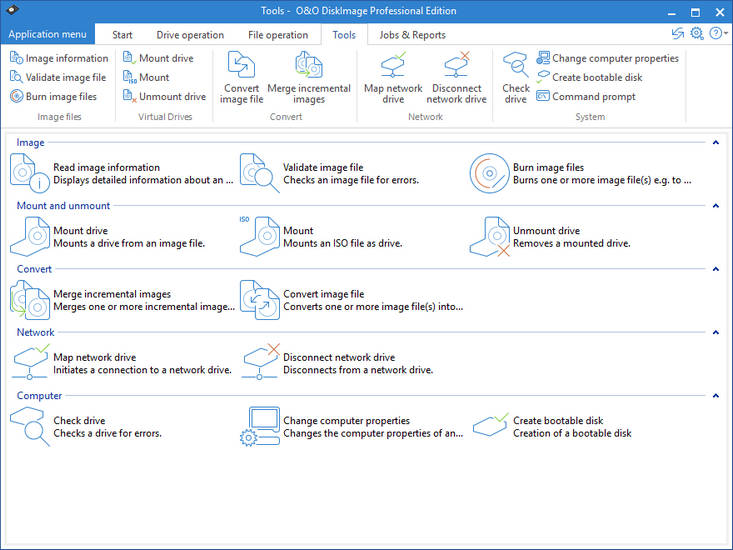Collapse the Network section
The width and height of the screenshot is (733, 550).
tap(716, 332)
